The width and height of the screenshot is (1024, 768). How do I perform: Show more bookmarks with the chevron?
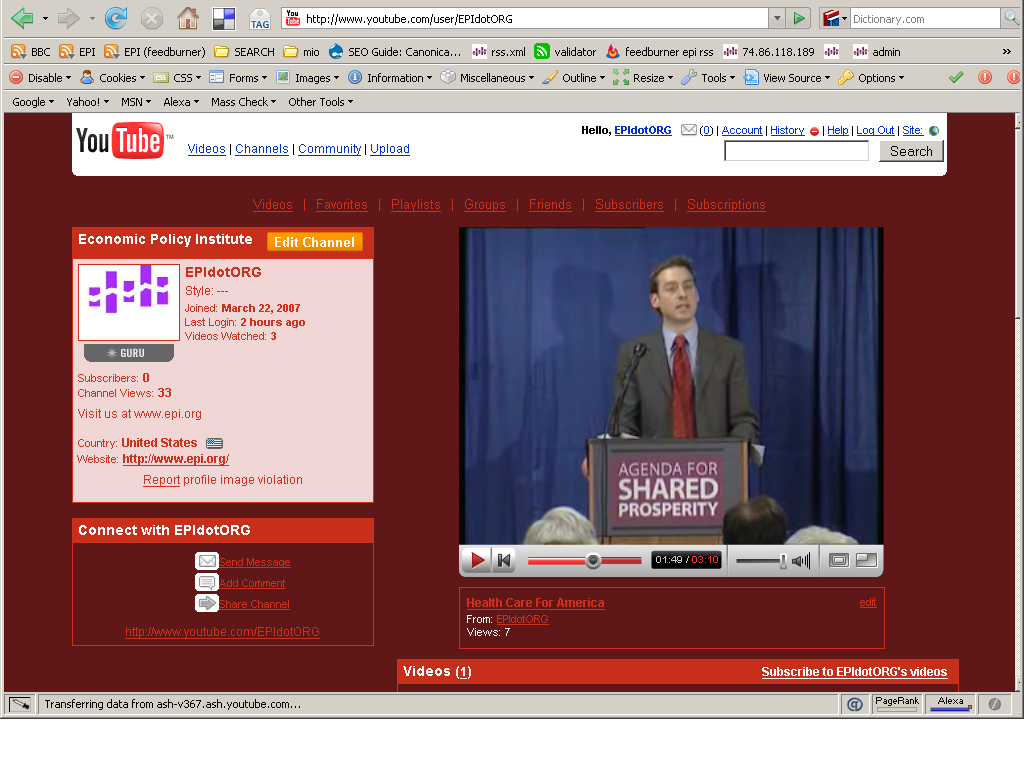pos(1006,52)
